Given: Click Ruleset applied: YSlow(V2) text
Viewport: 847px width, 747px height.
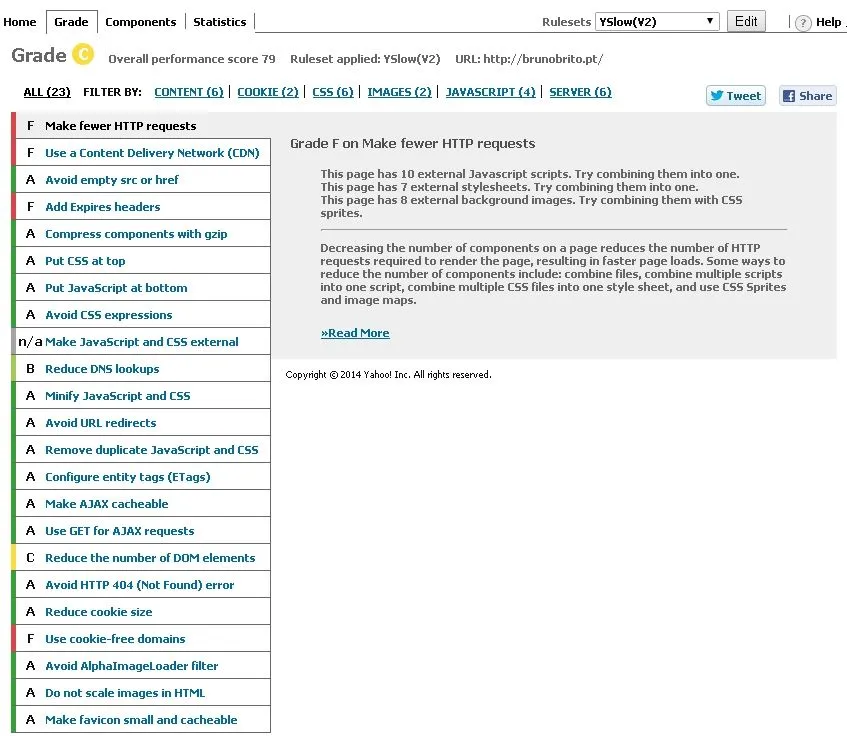Looking at the screenshot, I should pos(365,59).
